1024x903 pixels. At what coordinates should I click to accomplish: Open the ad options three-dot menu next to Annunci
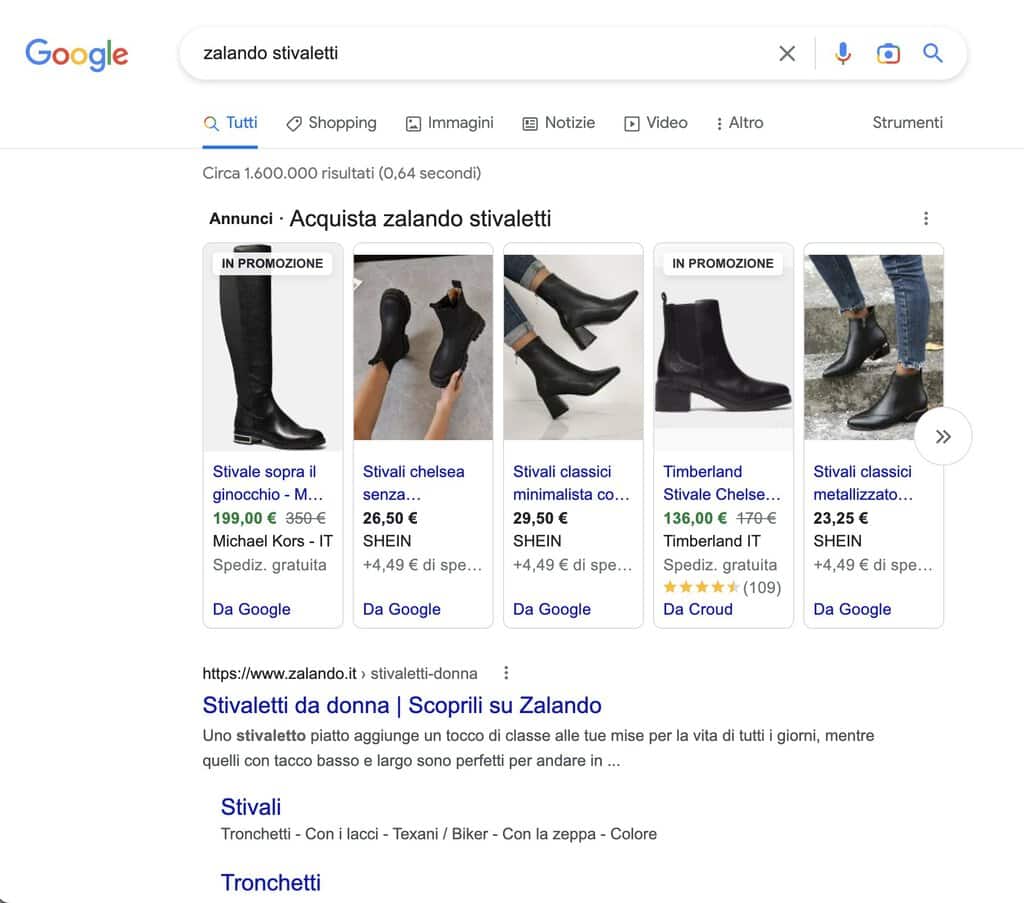[x=925, y=218]
